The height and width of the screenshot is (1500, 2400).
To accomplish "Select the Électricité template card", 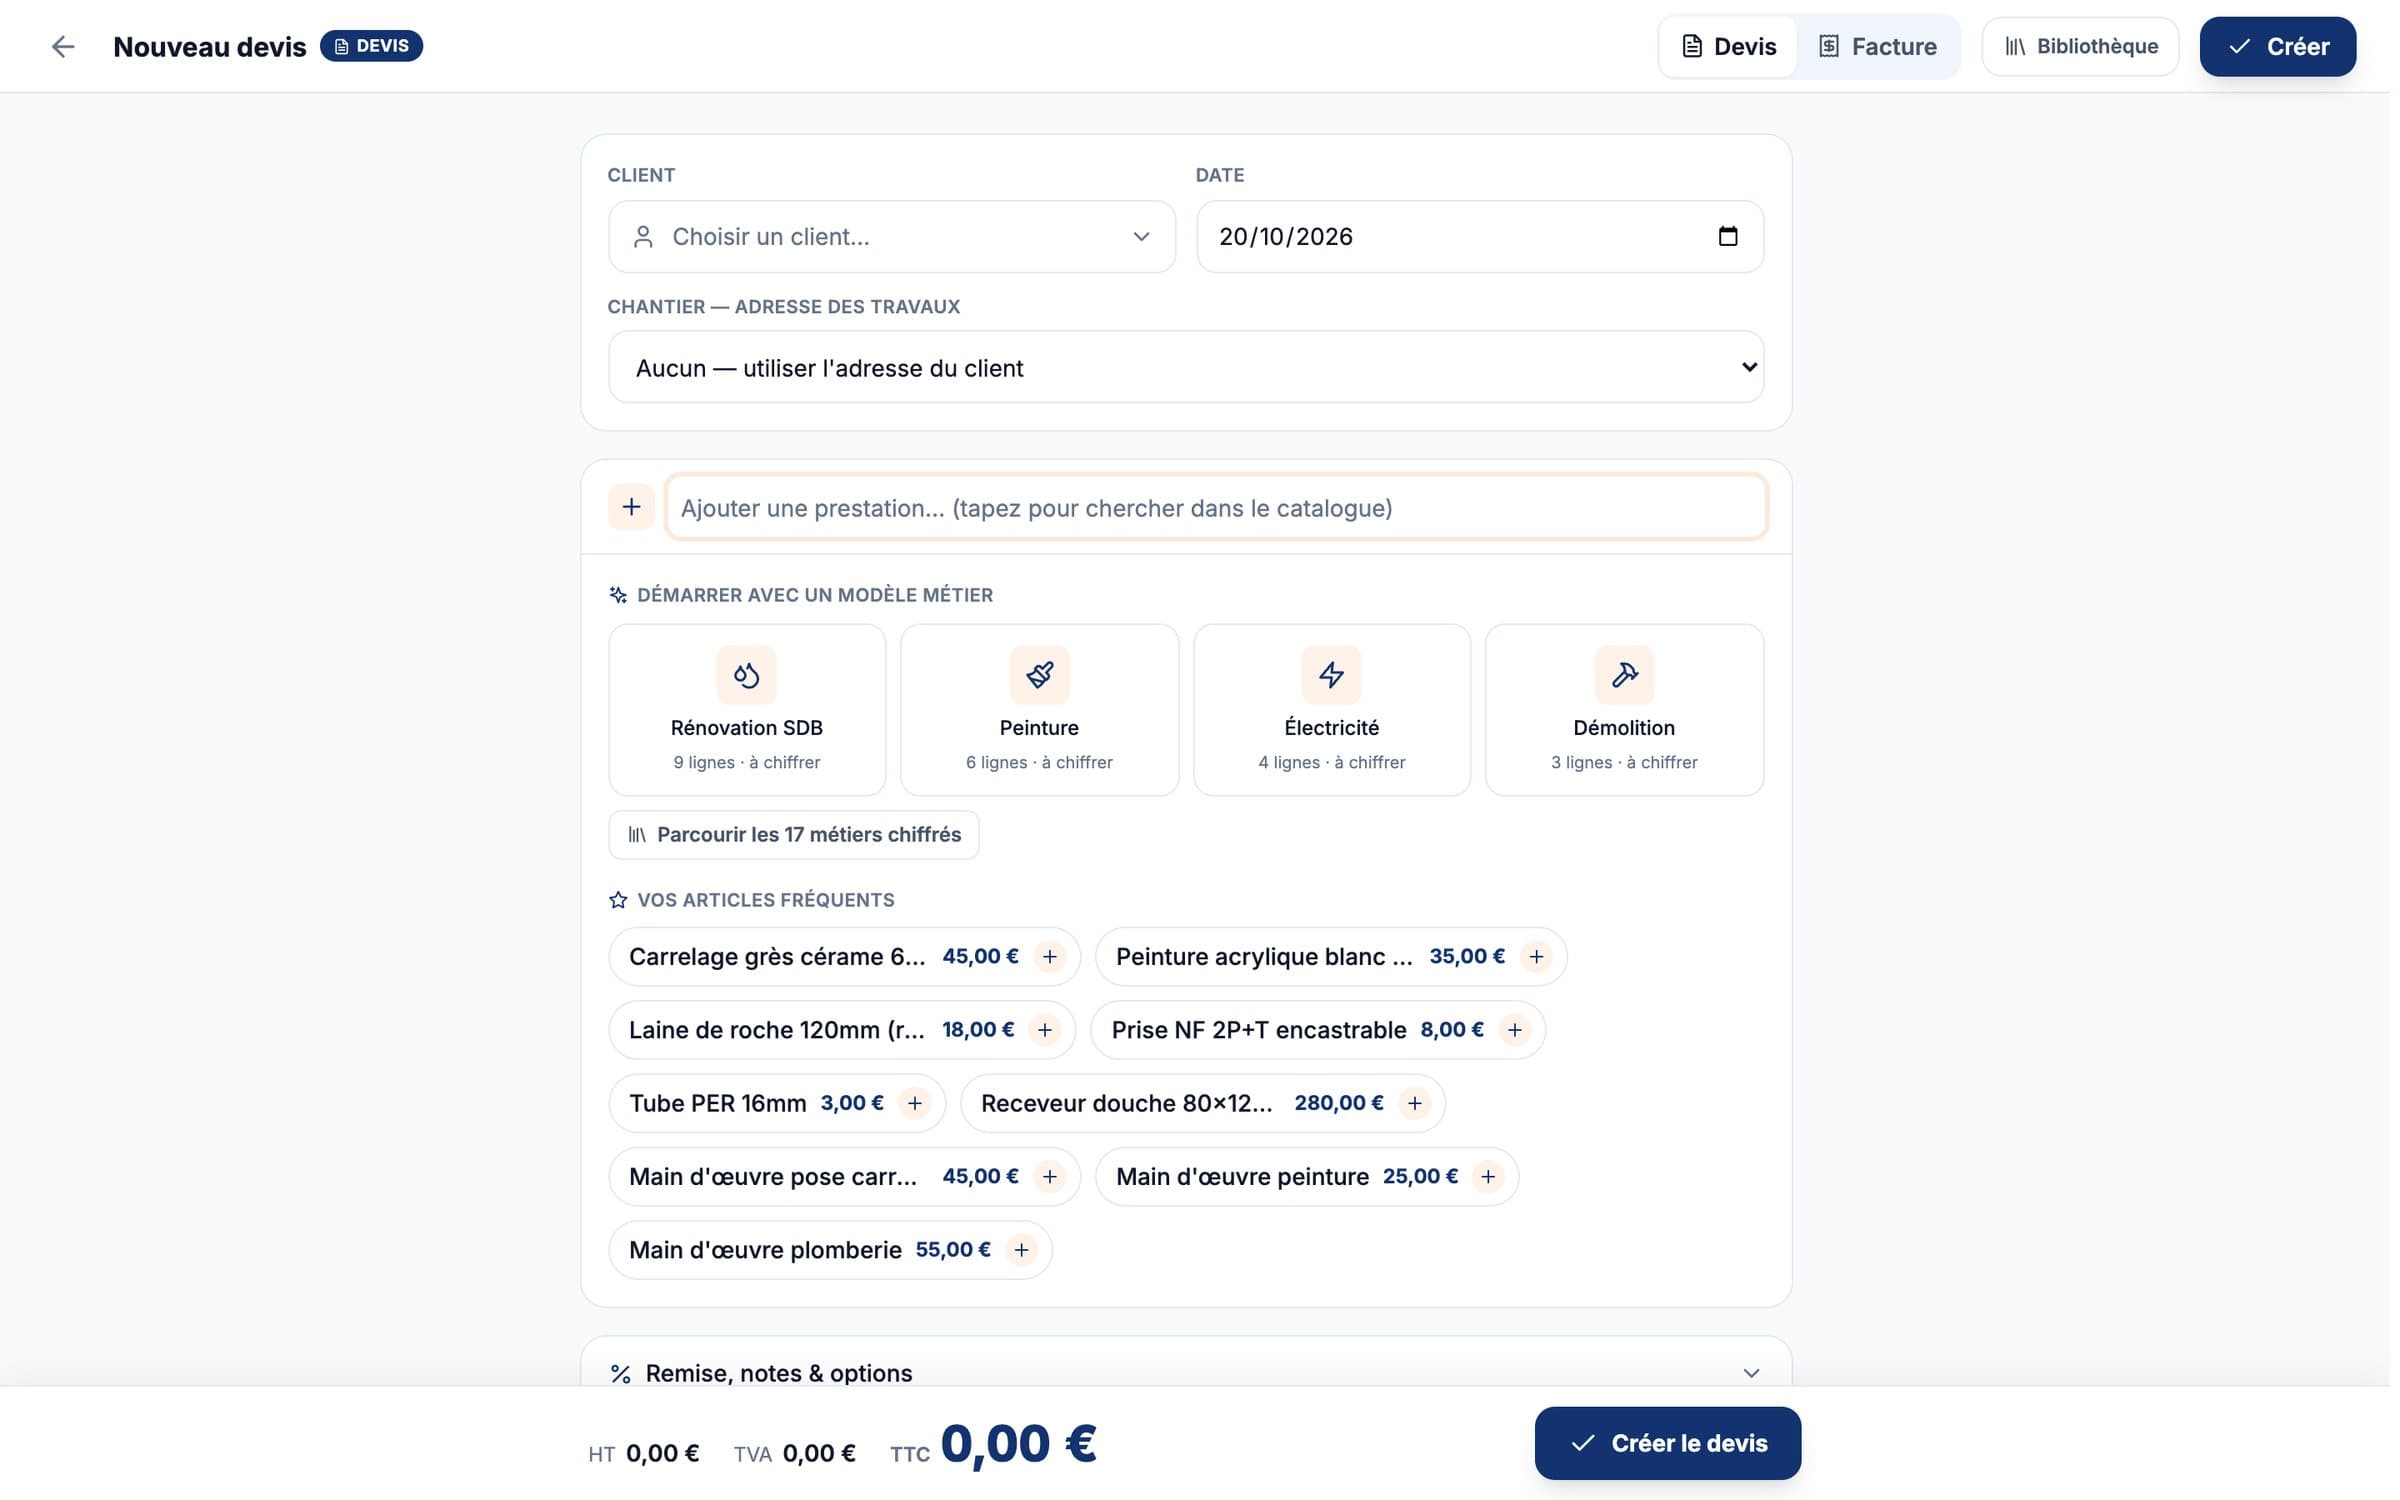I will pyautogui.click(x=1332, y=710).
